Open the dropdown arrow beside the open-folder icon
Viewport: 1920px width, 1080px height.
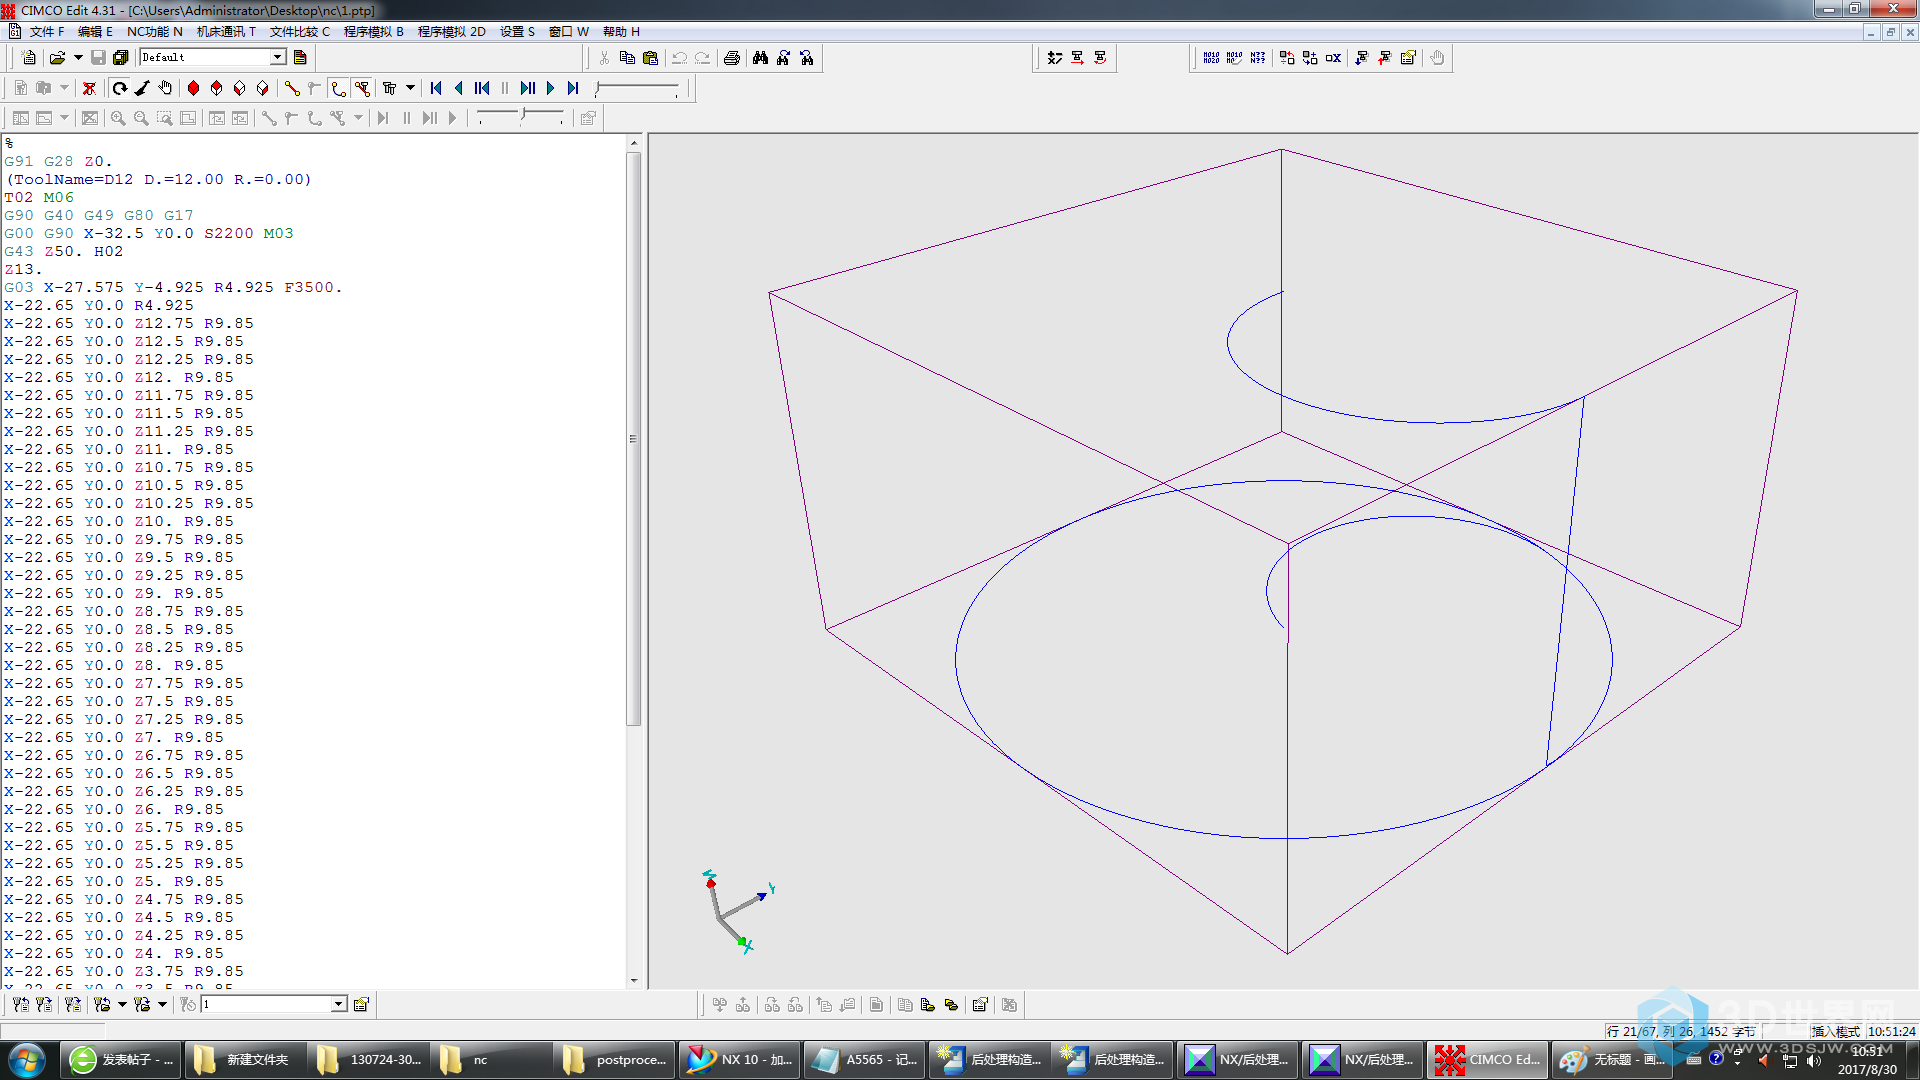coord(78,58)
